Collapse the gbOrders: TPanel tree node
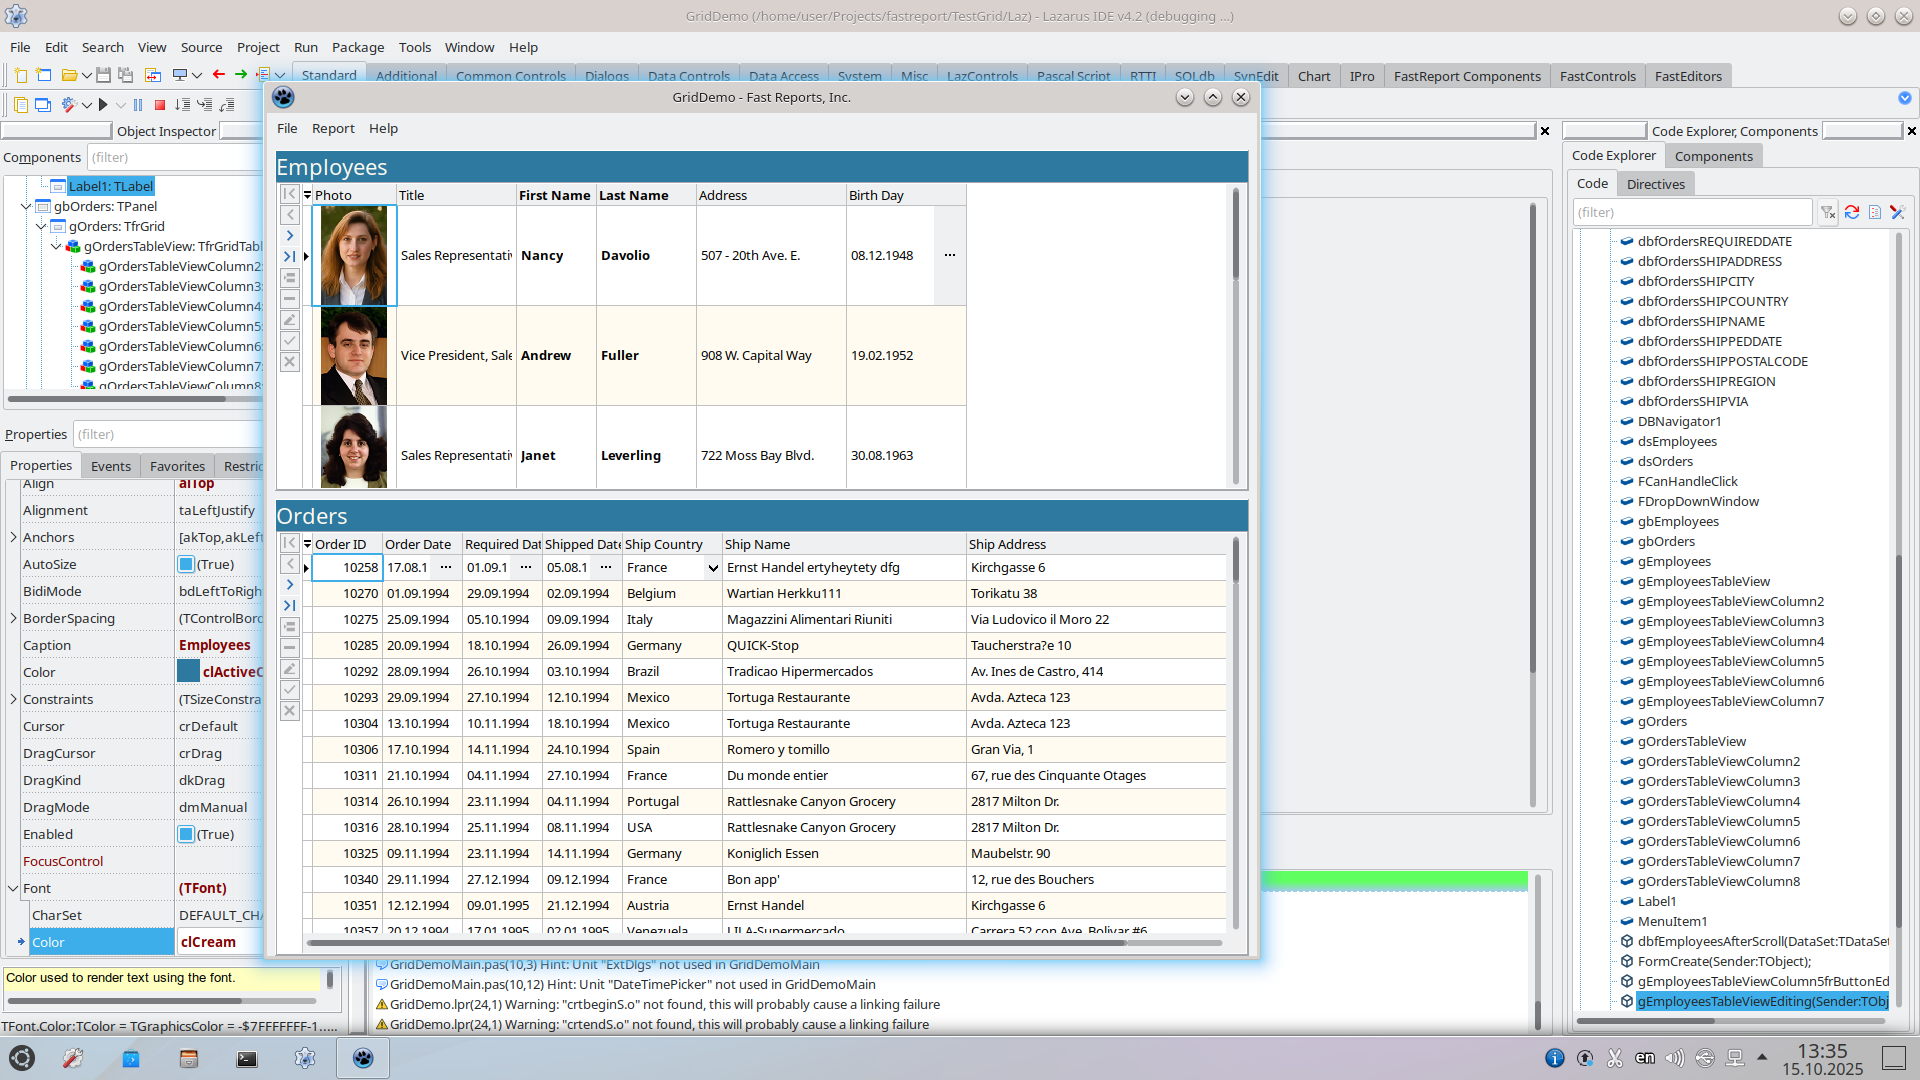The width and height of the screenshot is (1920, 1080). (x=27, y=207)
